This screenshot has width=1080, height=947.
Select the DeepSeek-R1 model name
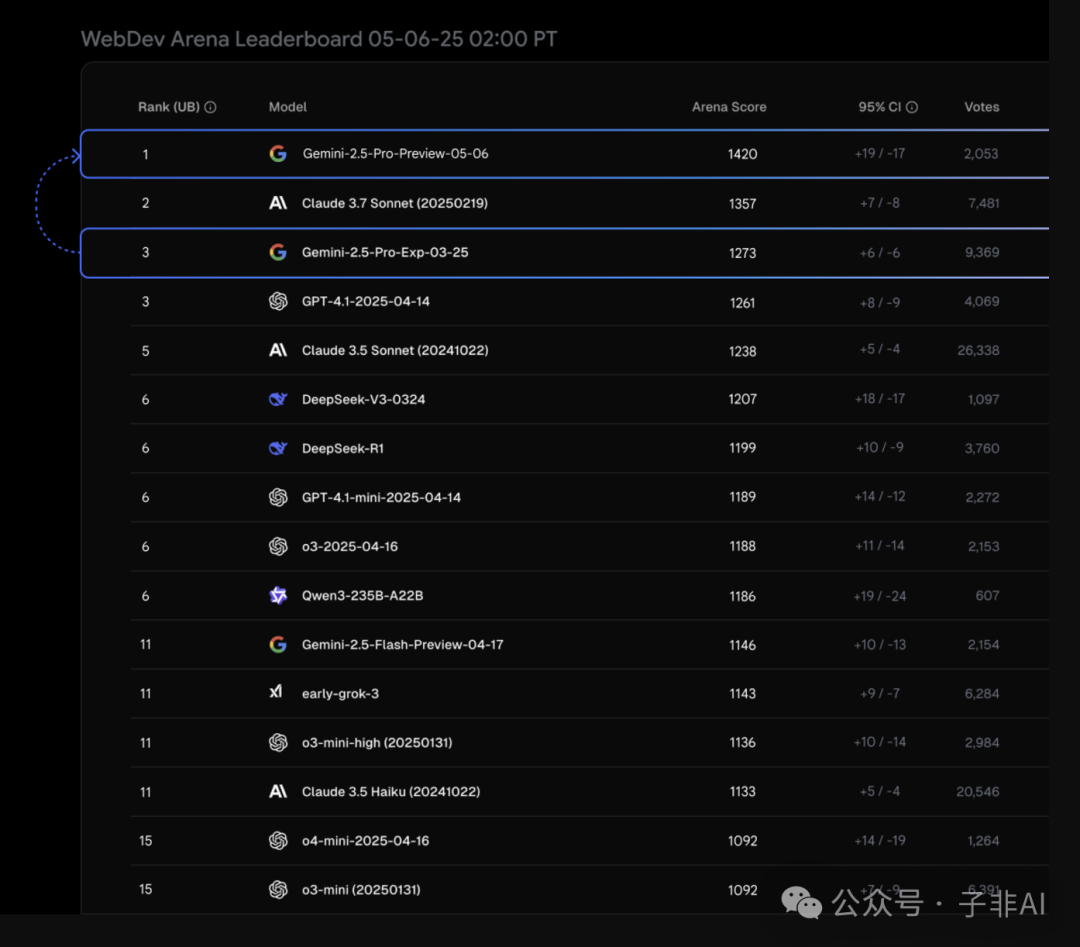(343, 448)
